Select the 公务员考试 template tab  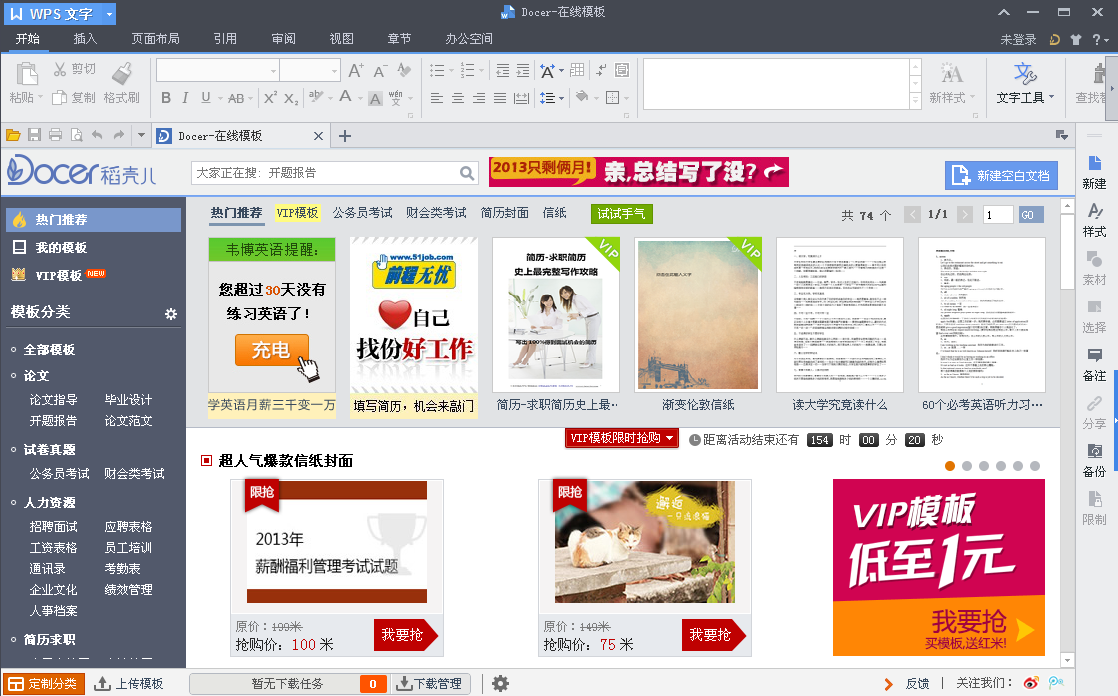click(x=362, y=213)
